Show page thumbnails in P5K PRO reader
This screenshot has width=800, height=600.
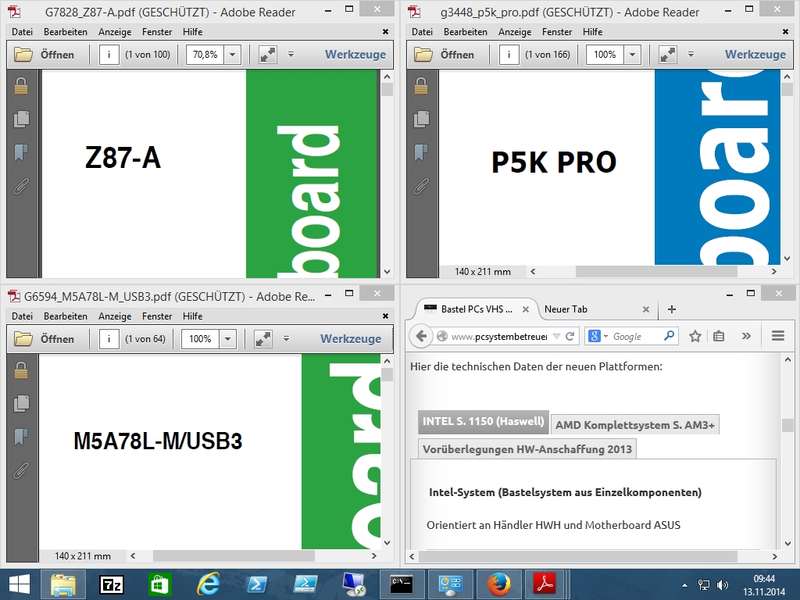click(x=421, y=119)
